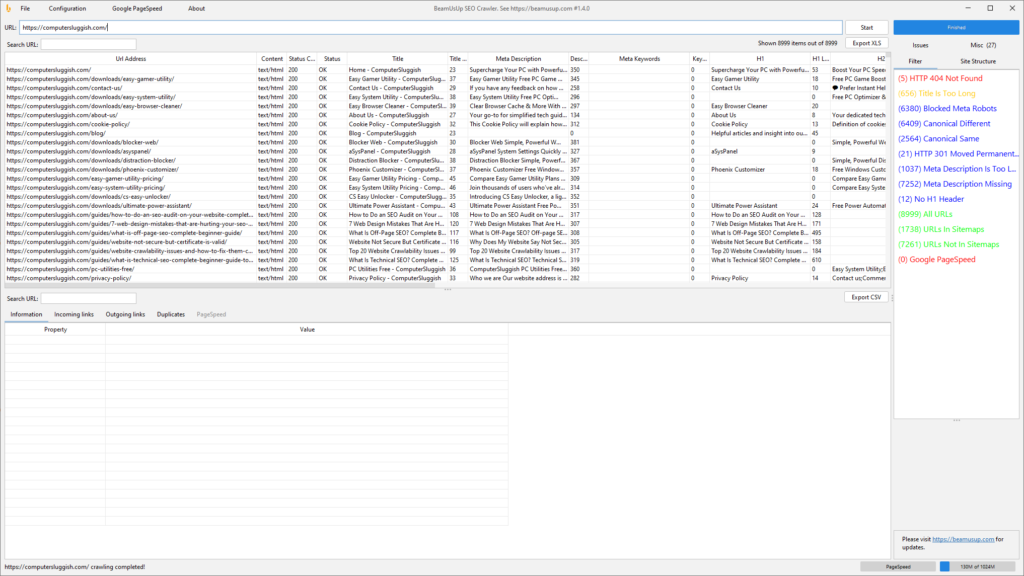Screen dimensions: 1024x576
Task: Open the Information tab
Action: click(26, 315)
